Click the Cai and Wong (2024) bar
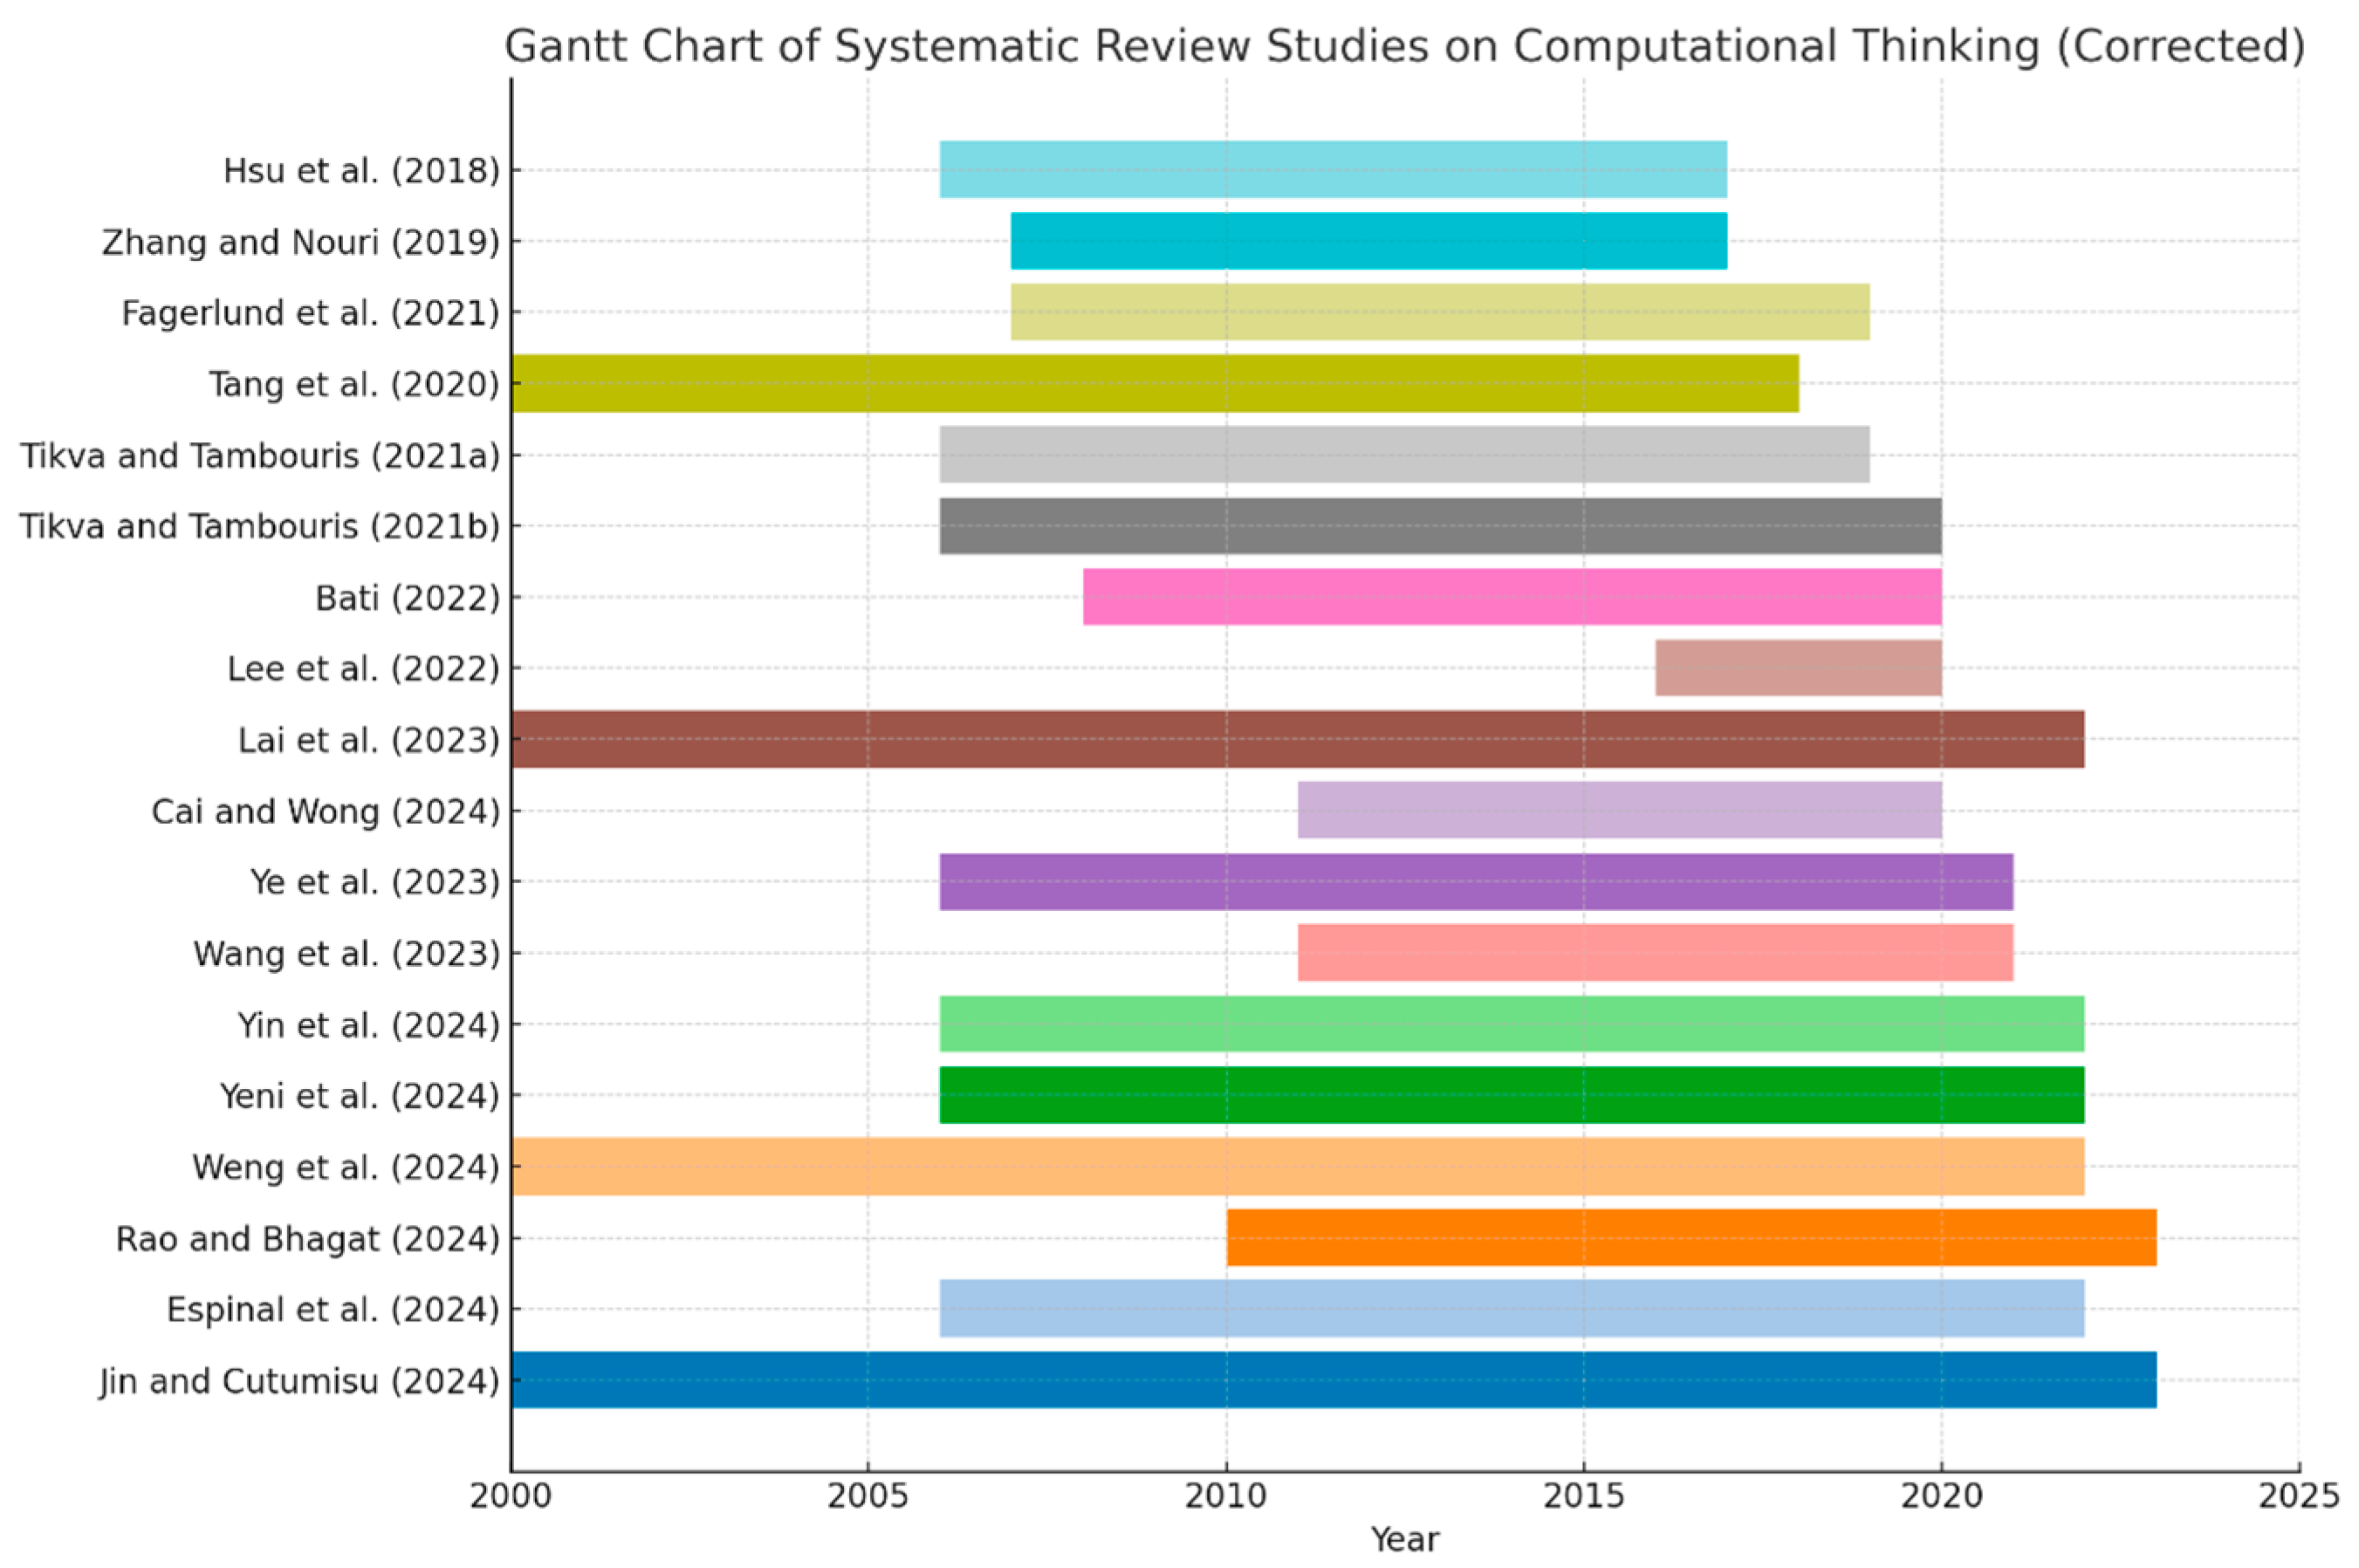 1619,810
